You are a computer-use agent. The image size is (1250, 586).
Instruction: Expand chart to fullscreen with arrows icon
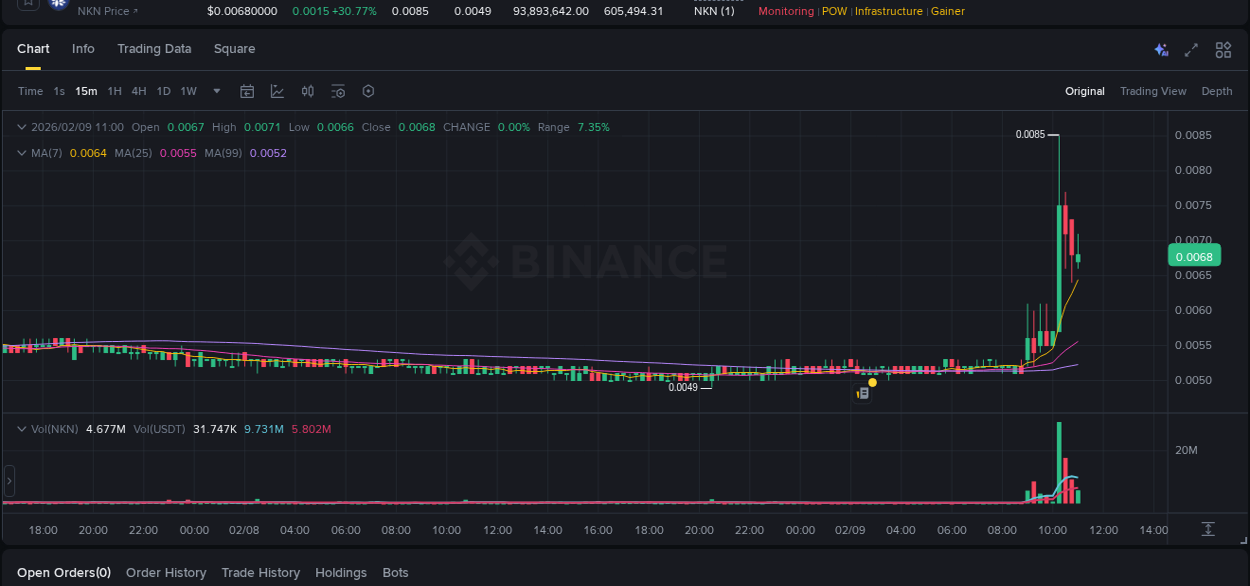pyautogui.click(x=1190, y=49)
